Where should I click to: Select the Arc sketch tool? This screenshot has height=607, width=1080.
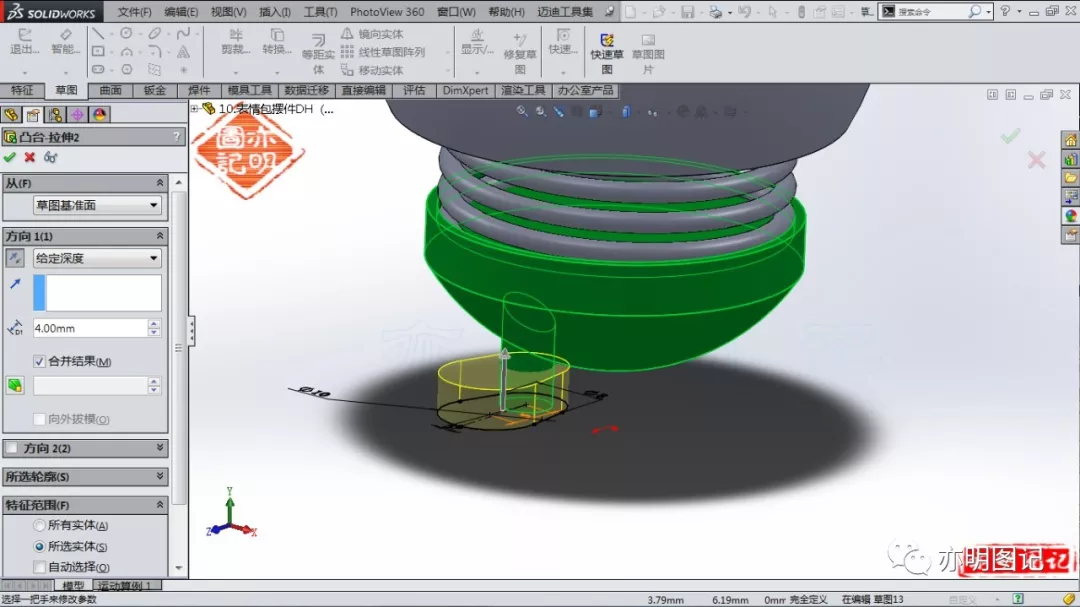[126, 52]
